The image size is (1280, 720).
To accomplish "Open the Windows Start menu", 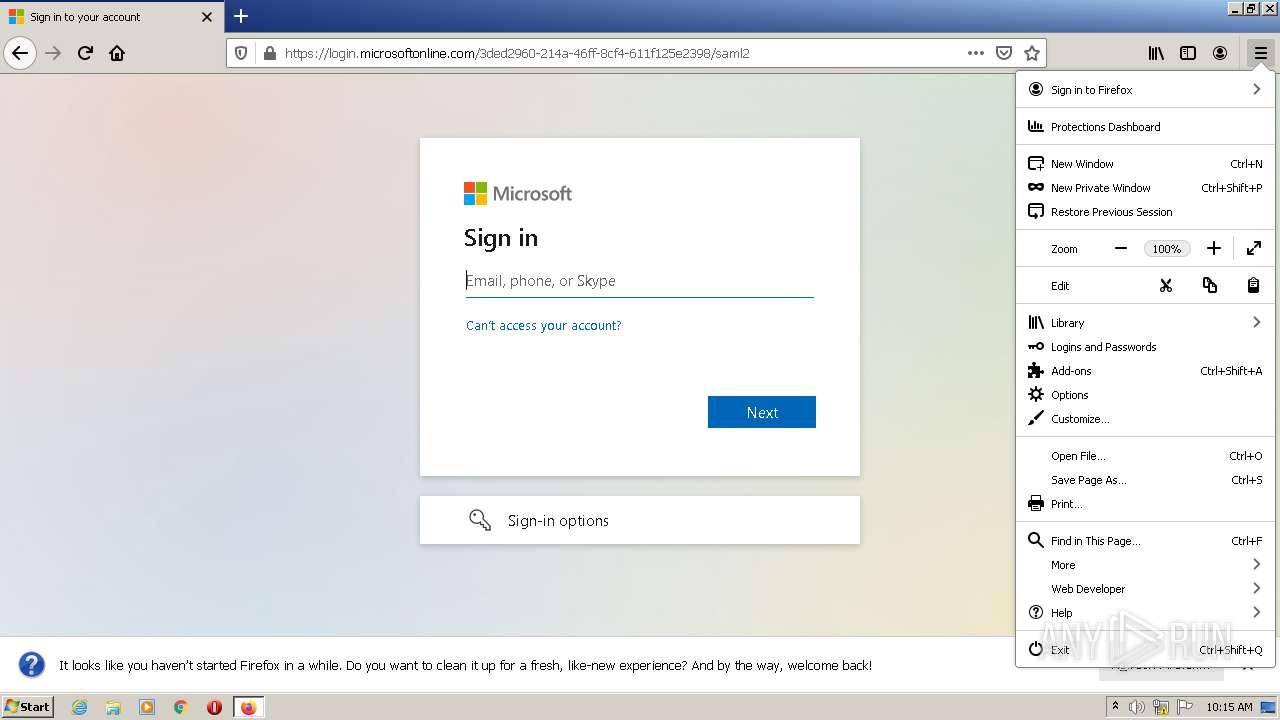I will click(x=27, y=706).
